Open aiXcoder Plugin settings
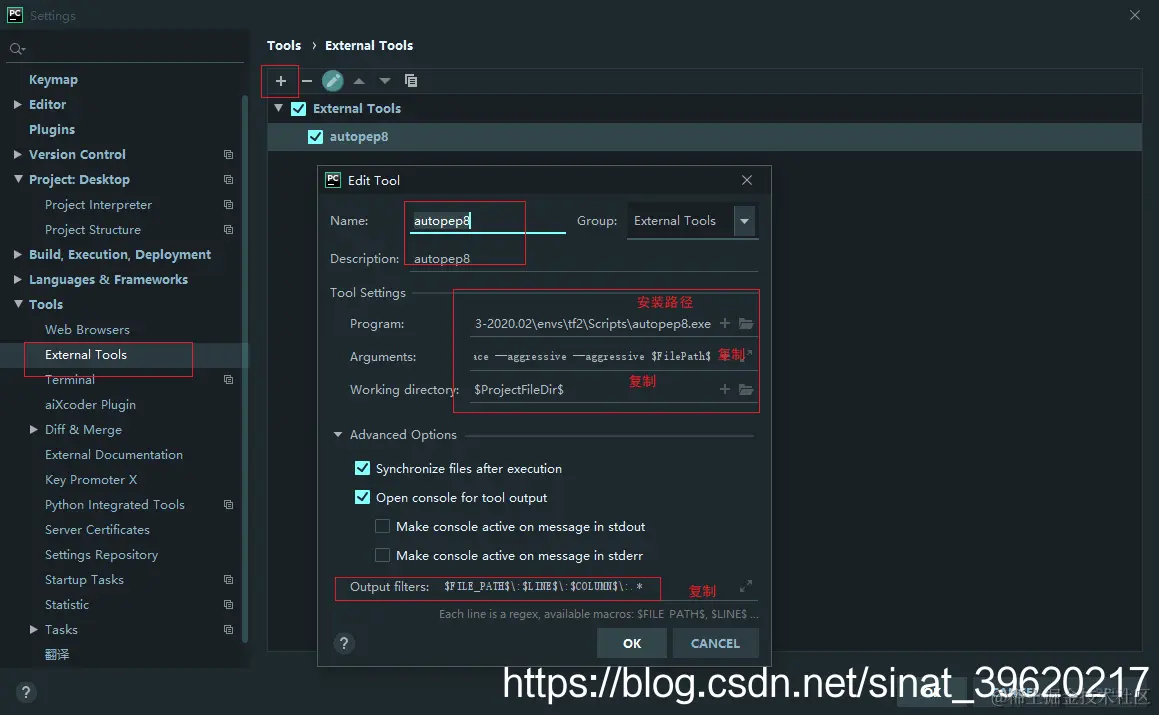The height and width of the screenshot is (715, 1159). click(90, 404)
